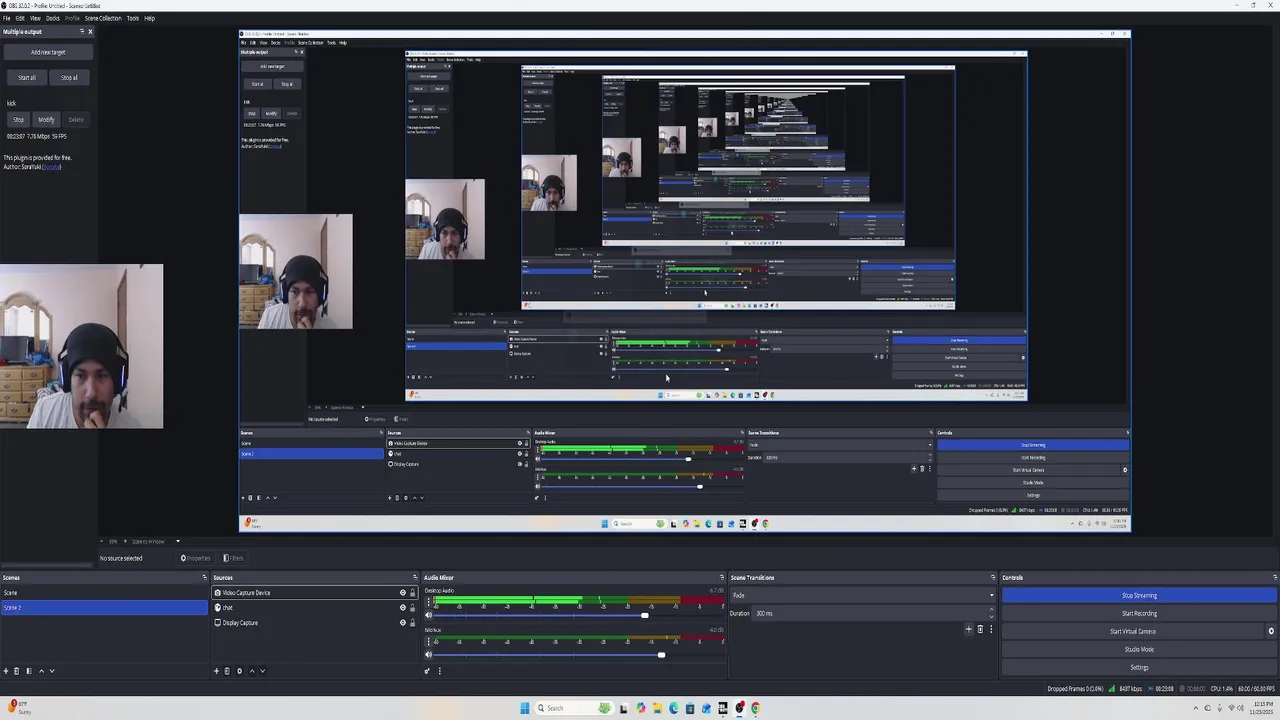This screenshot has height=720, width=1280.
Task: Open the View menu
Action: click(35, 18)
